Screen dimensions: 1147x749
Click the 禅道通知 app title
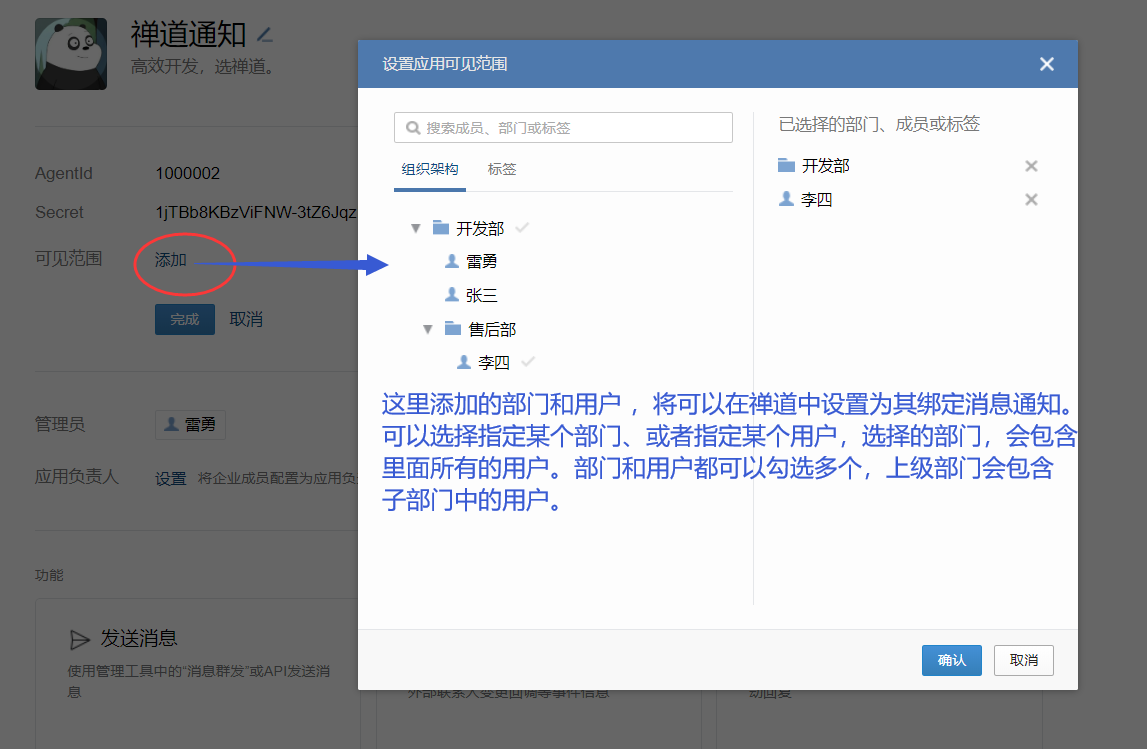pos(189,34)
